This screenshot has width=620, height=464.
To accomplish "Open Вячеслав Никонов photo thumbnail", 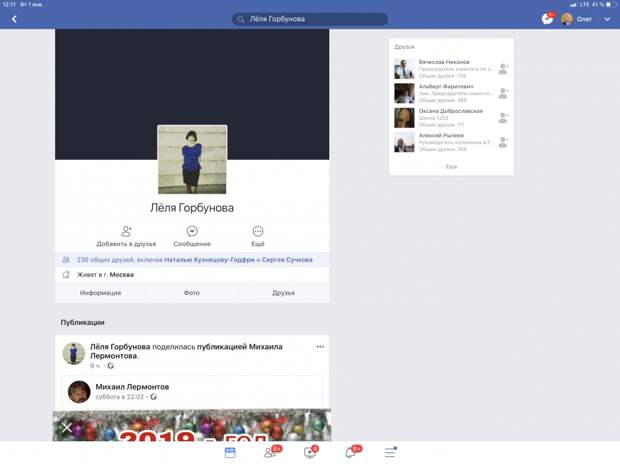I will coord(404,69).
